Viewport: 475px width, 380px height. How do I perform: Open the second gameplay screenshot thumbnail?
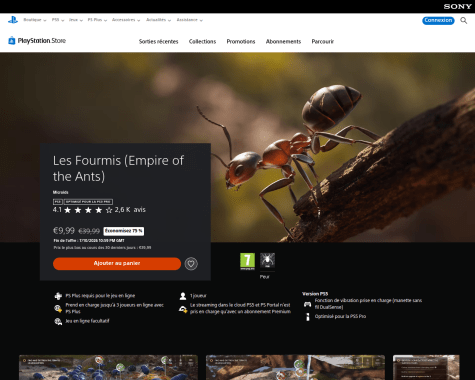(295, 367)
